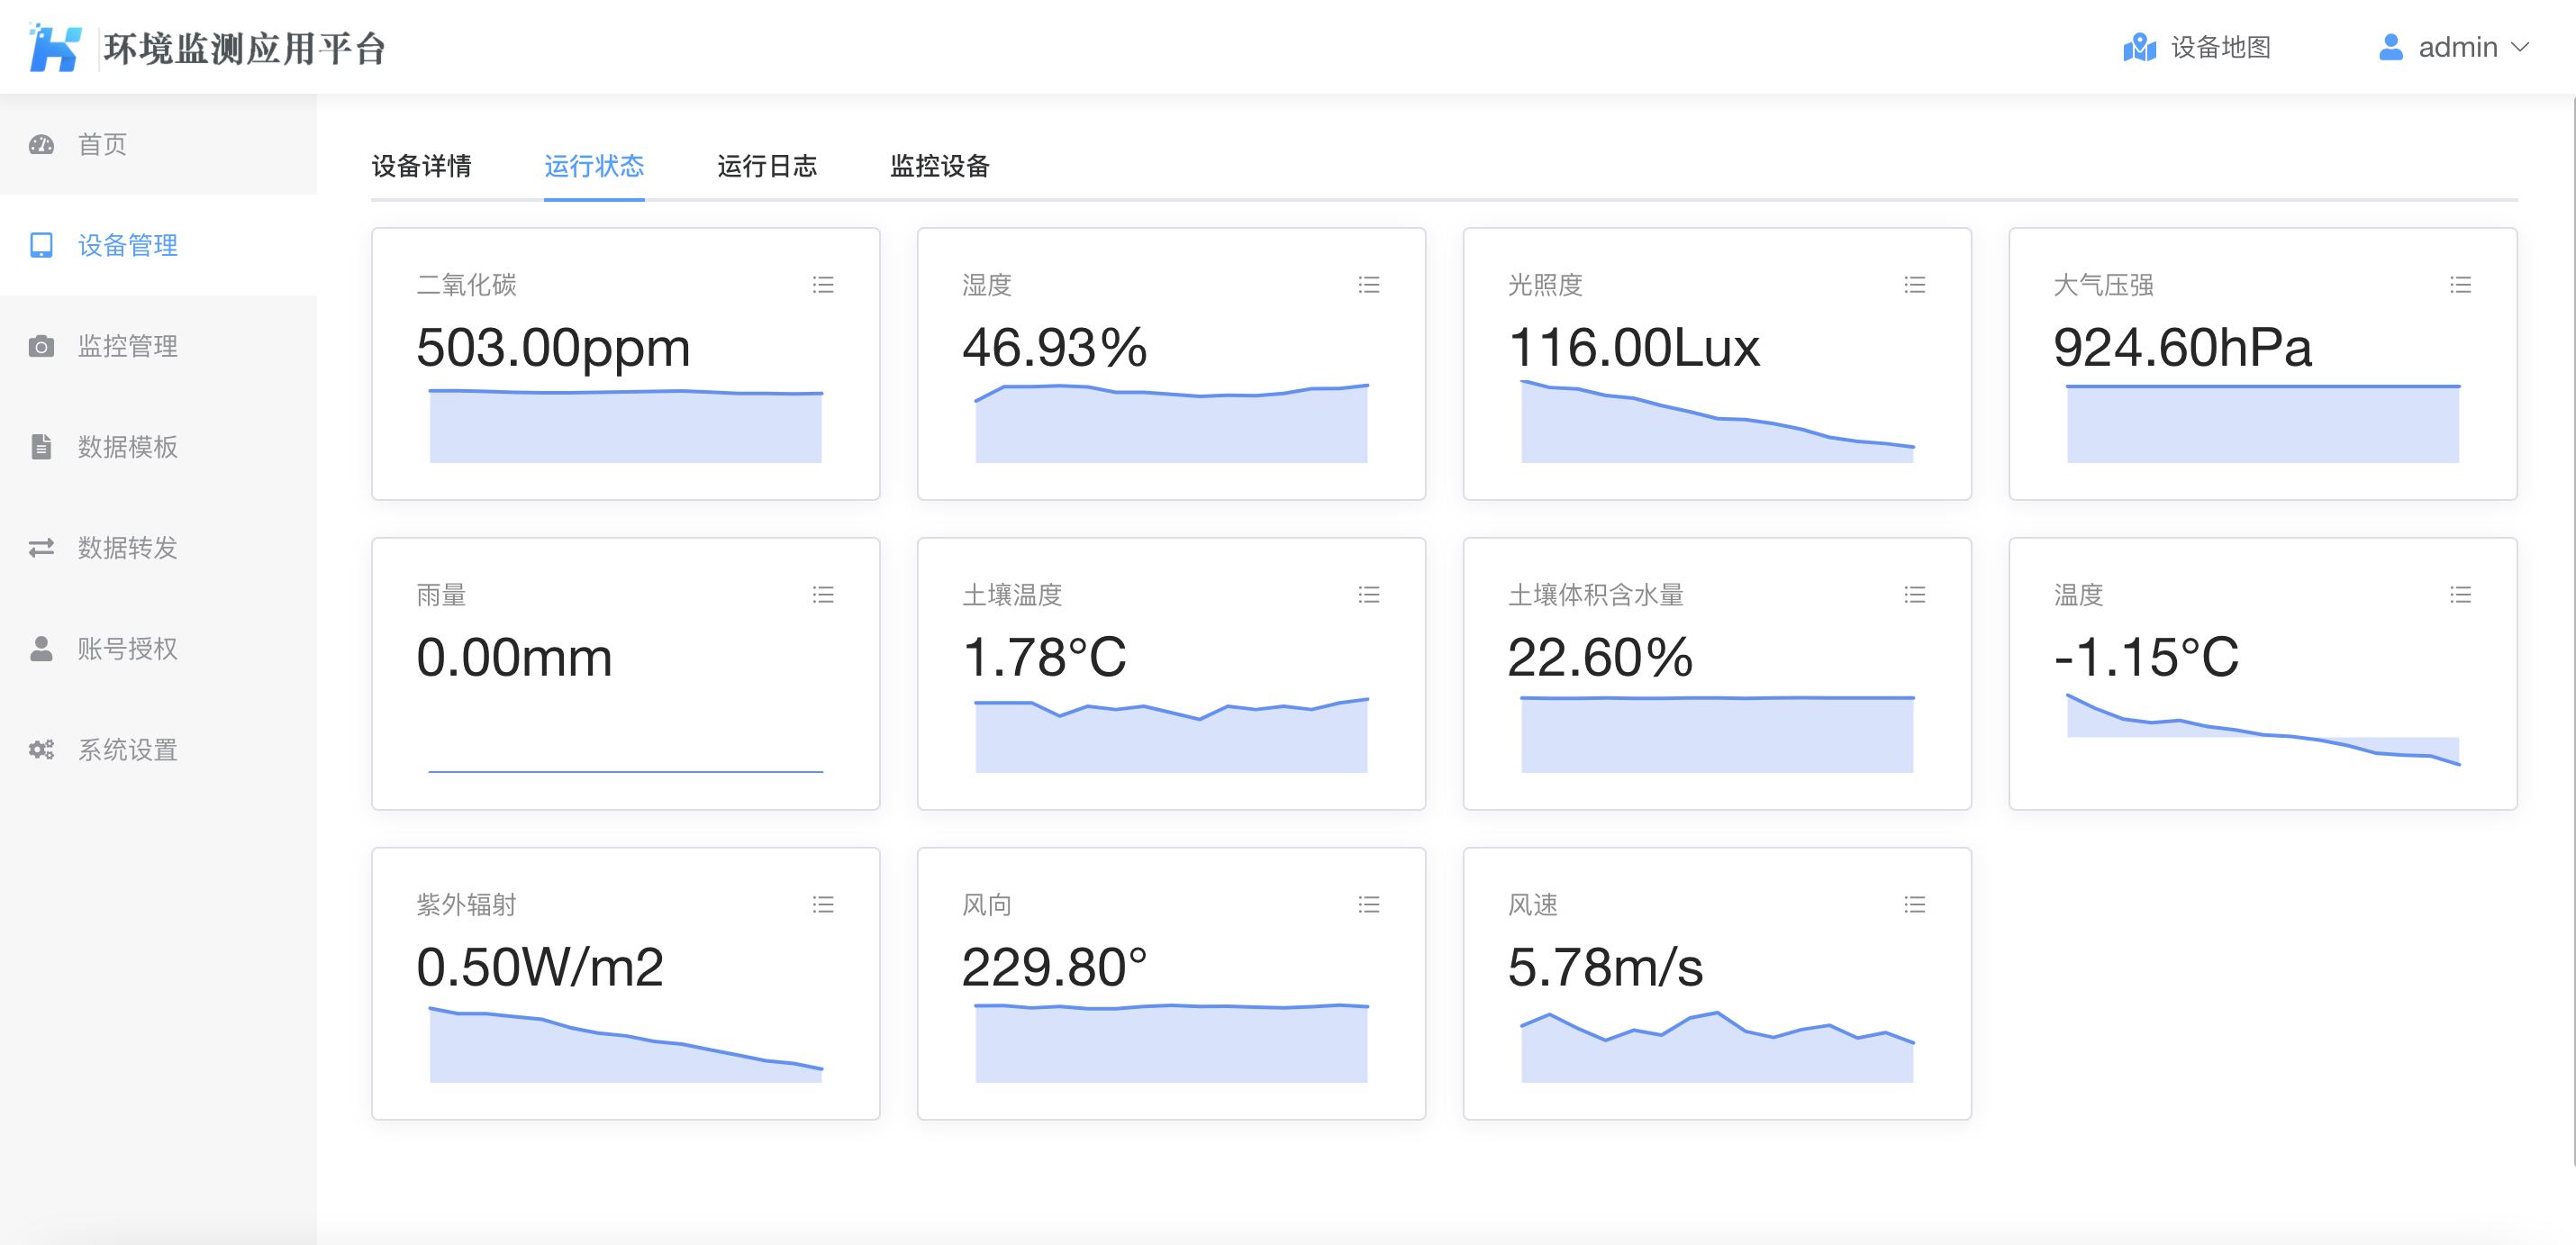Image resolution: width=2576 pixels, height=1245 pixels.
Task: Switch to the 设备详情 tab
Action: pos(421,166)
